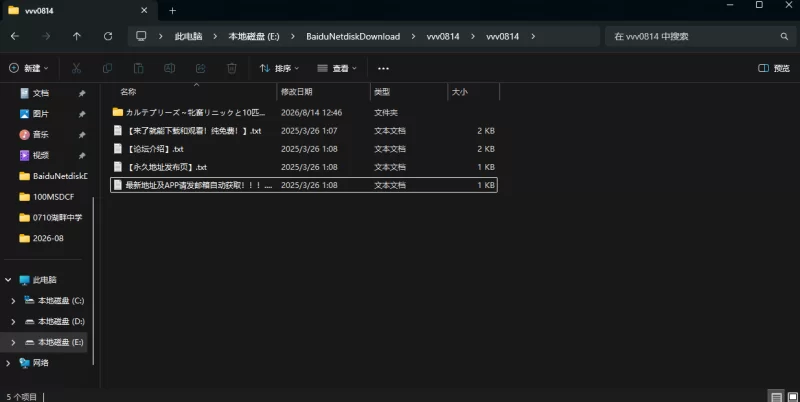Expand 本地磁盘 (C:) in the tree

pyautogui.click(x=13, y=301)
